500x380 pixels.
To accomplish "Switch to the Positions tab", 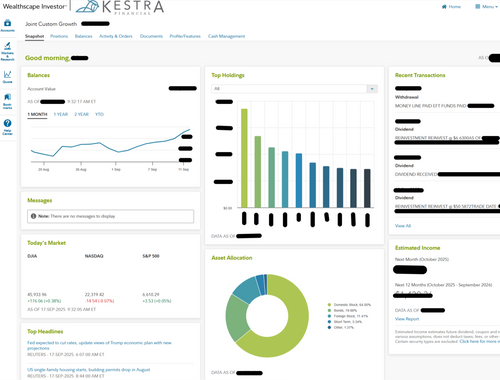I will [59, 36].
